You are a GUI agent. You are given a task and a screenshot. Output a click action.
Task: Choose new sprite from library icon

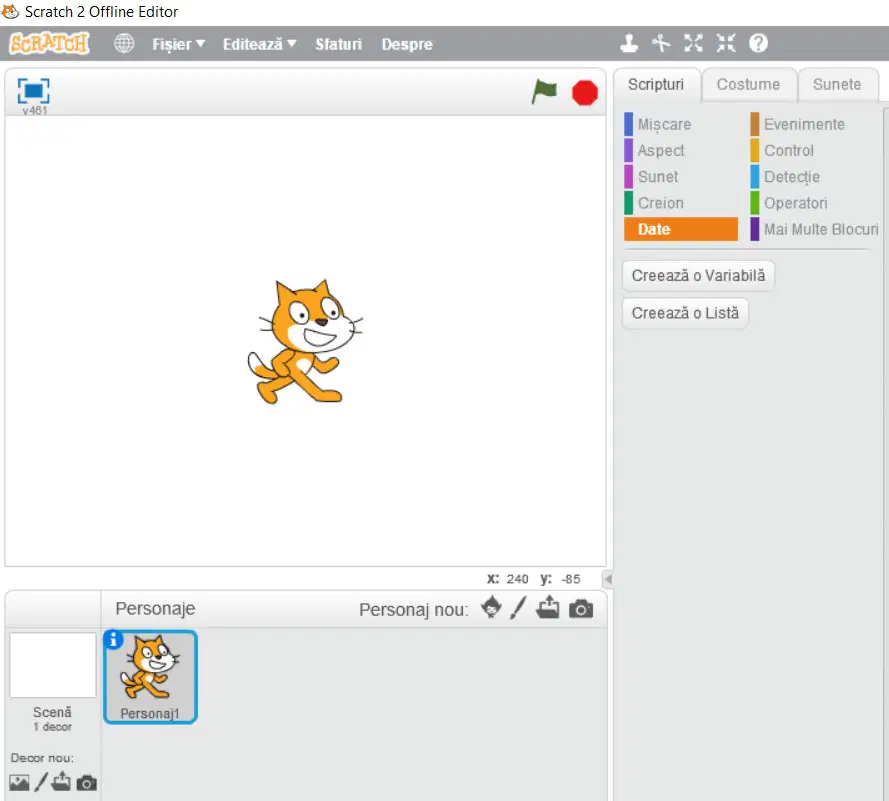[x=491, y=608]
